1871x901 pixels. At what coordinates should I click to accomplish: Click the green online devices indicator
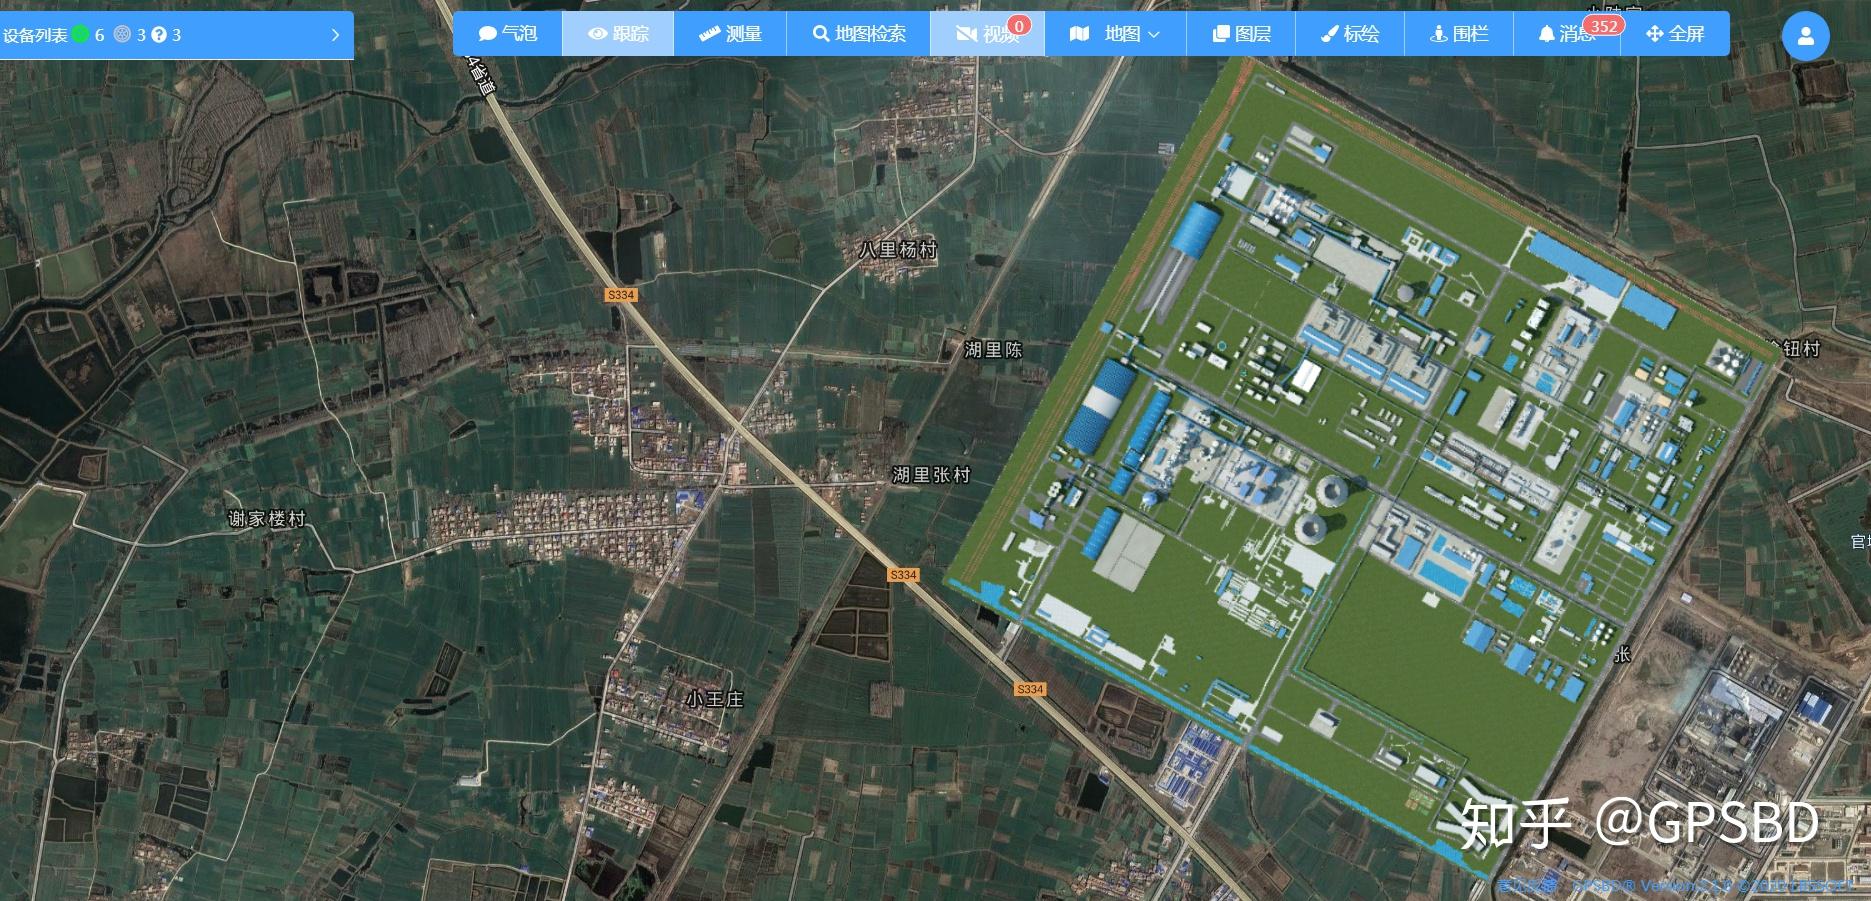click(x=81, y=35)
